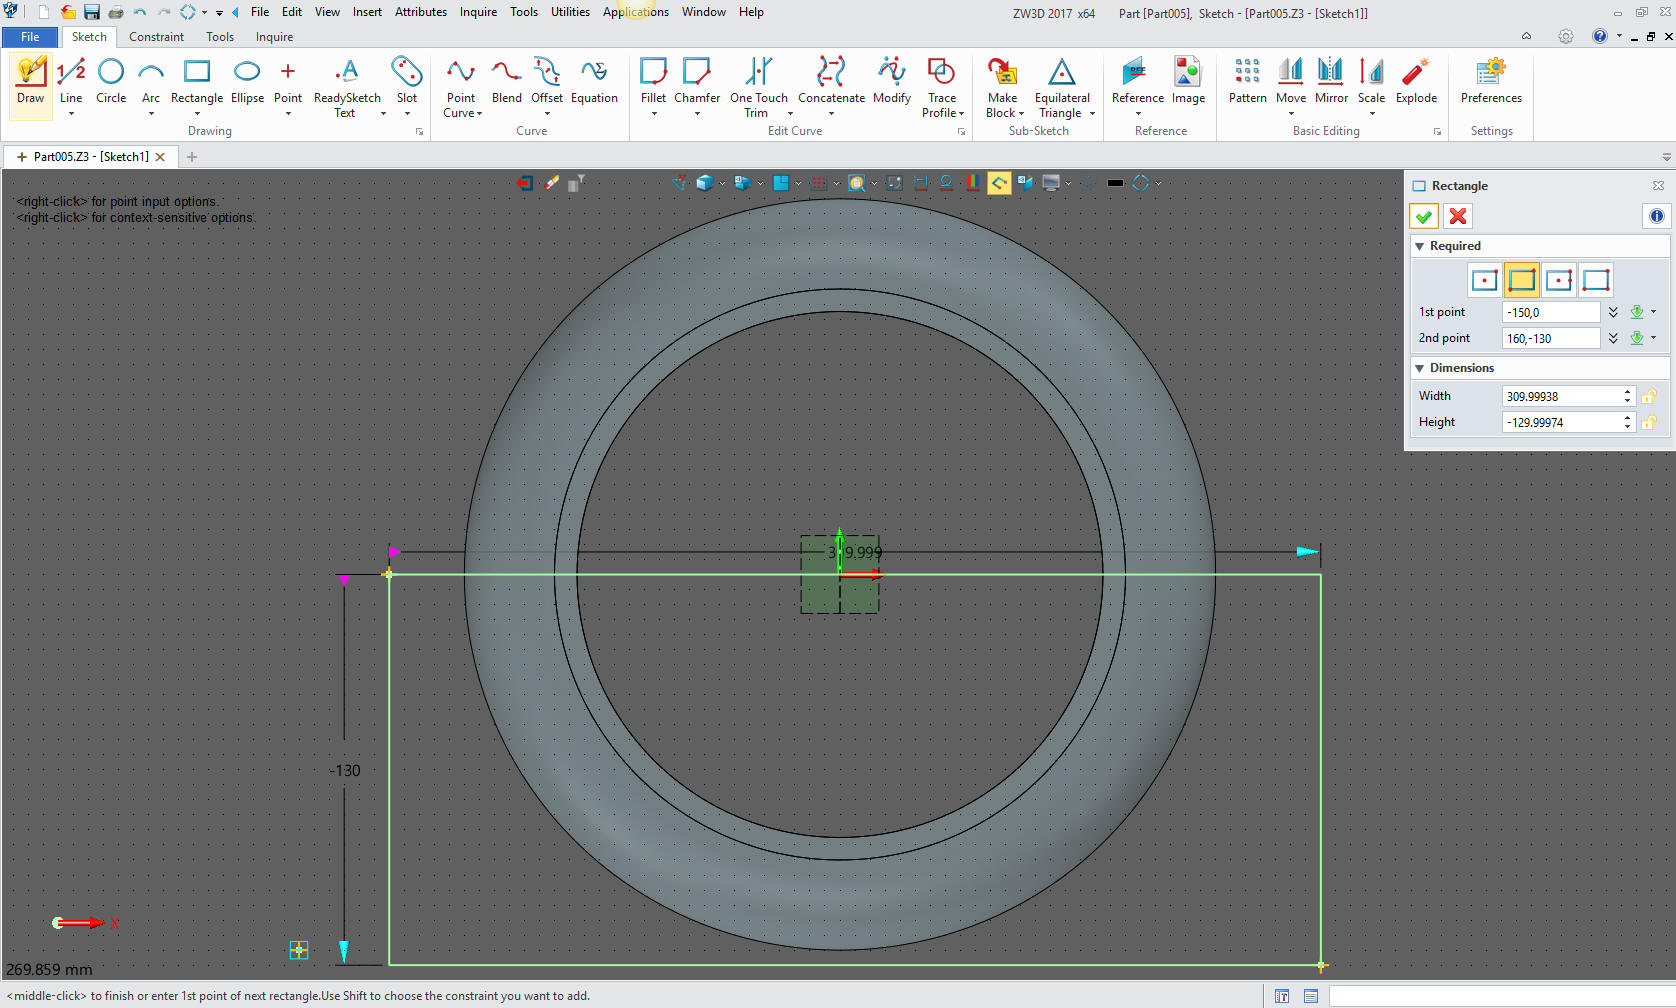
Task: Select the Explode tool
Action: point(1416,82)
